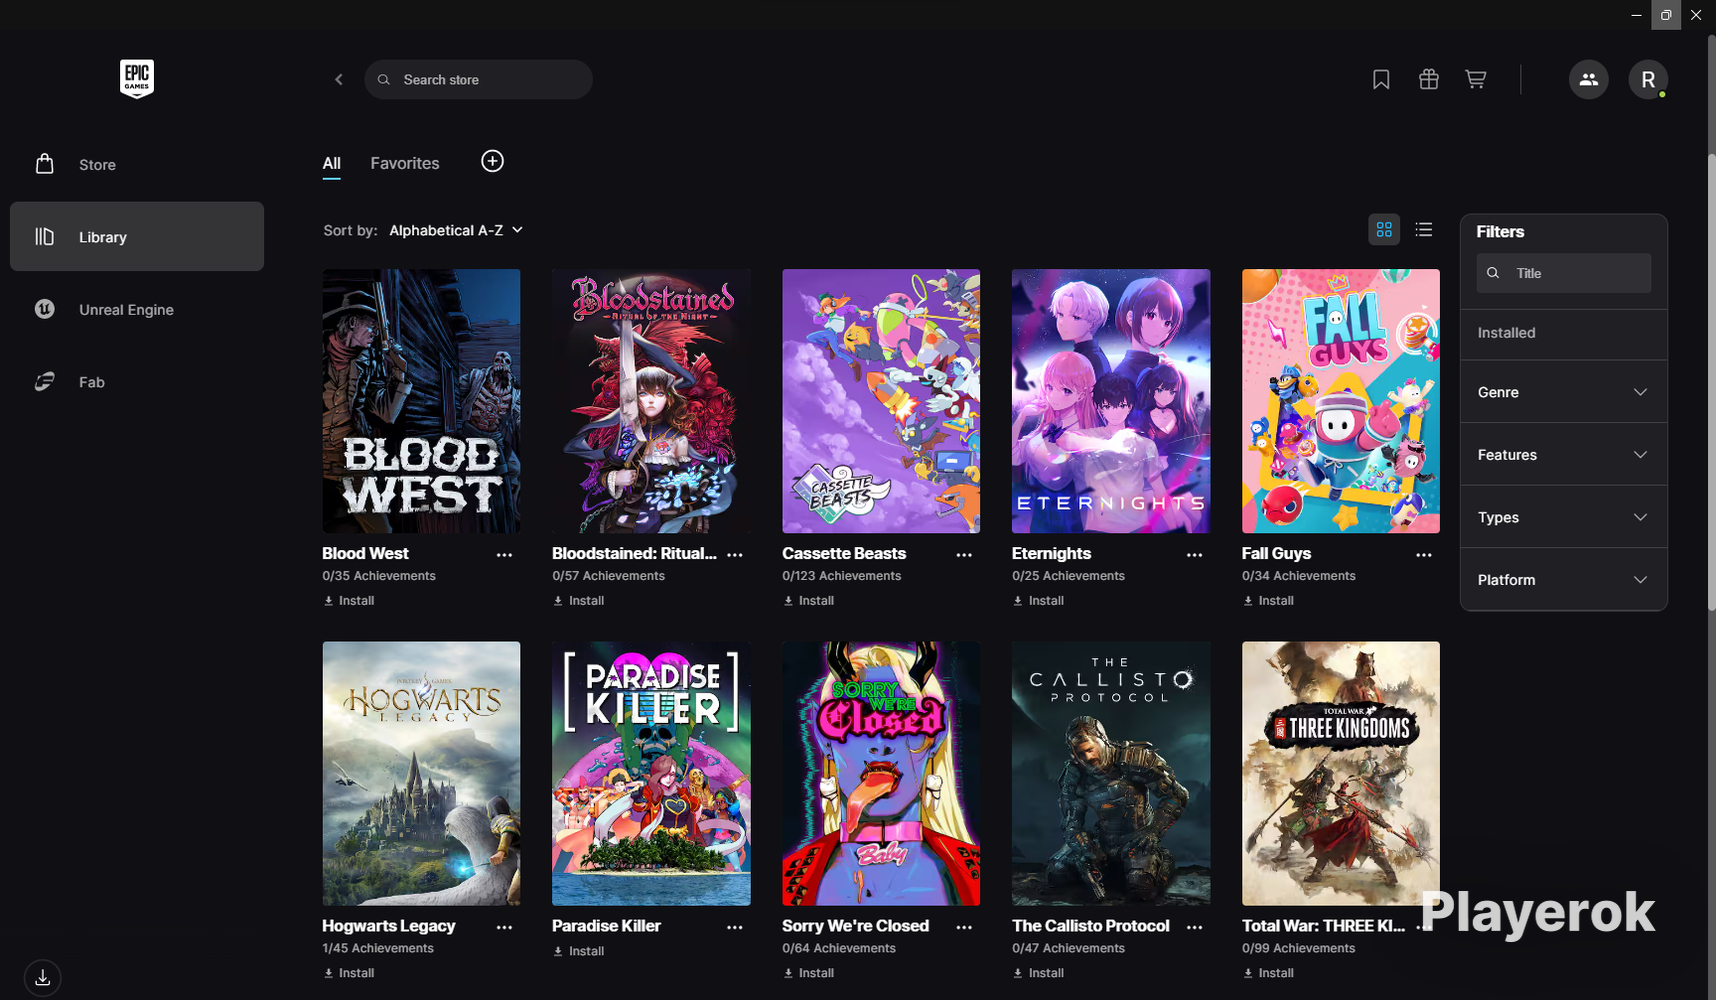Click the Epic Games logo
The width and height of the screenshot is (1716, 1000).
[137, 78]
